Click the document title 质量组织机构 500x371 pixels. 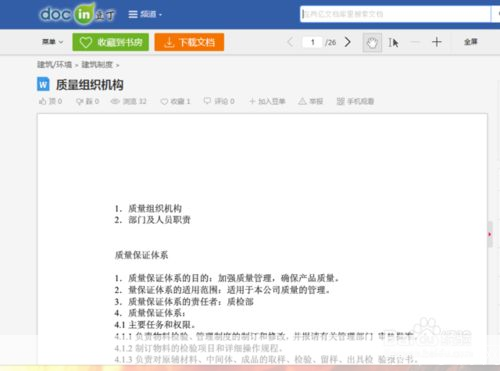(x=90, y=85)
